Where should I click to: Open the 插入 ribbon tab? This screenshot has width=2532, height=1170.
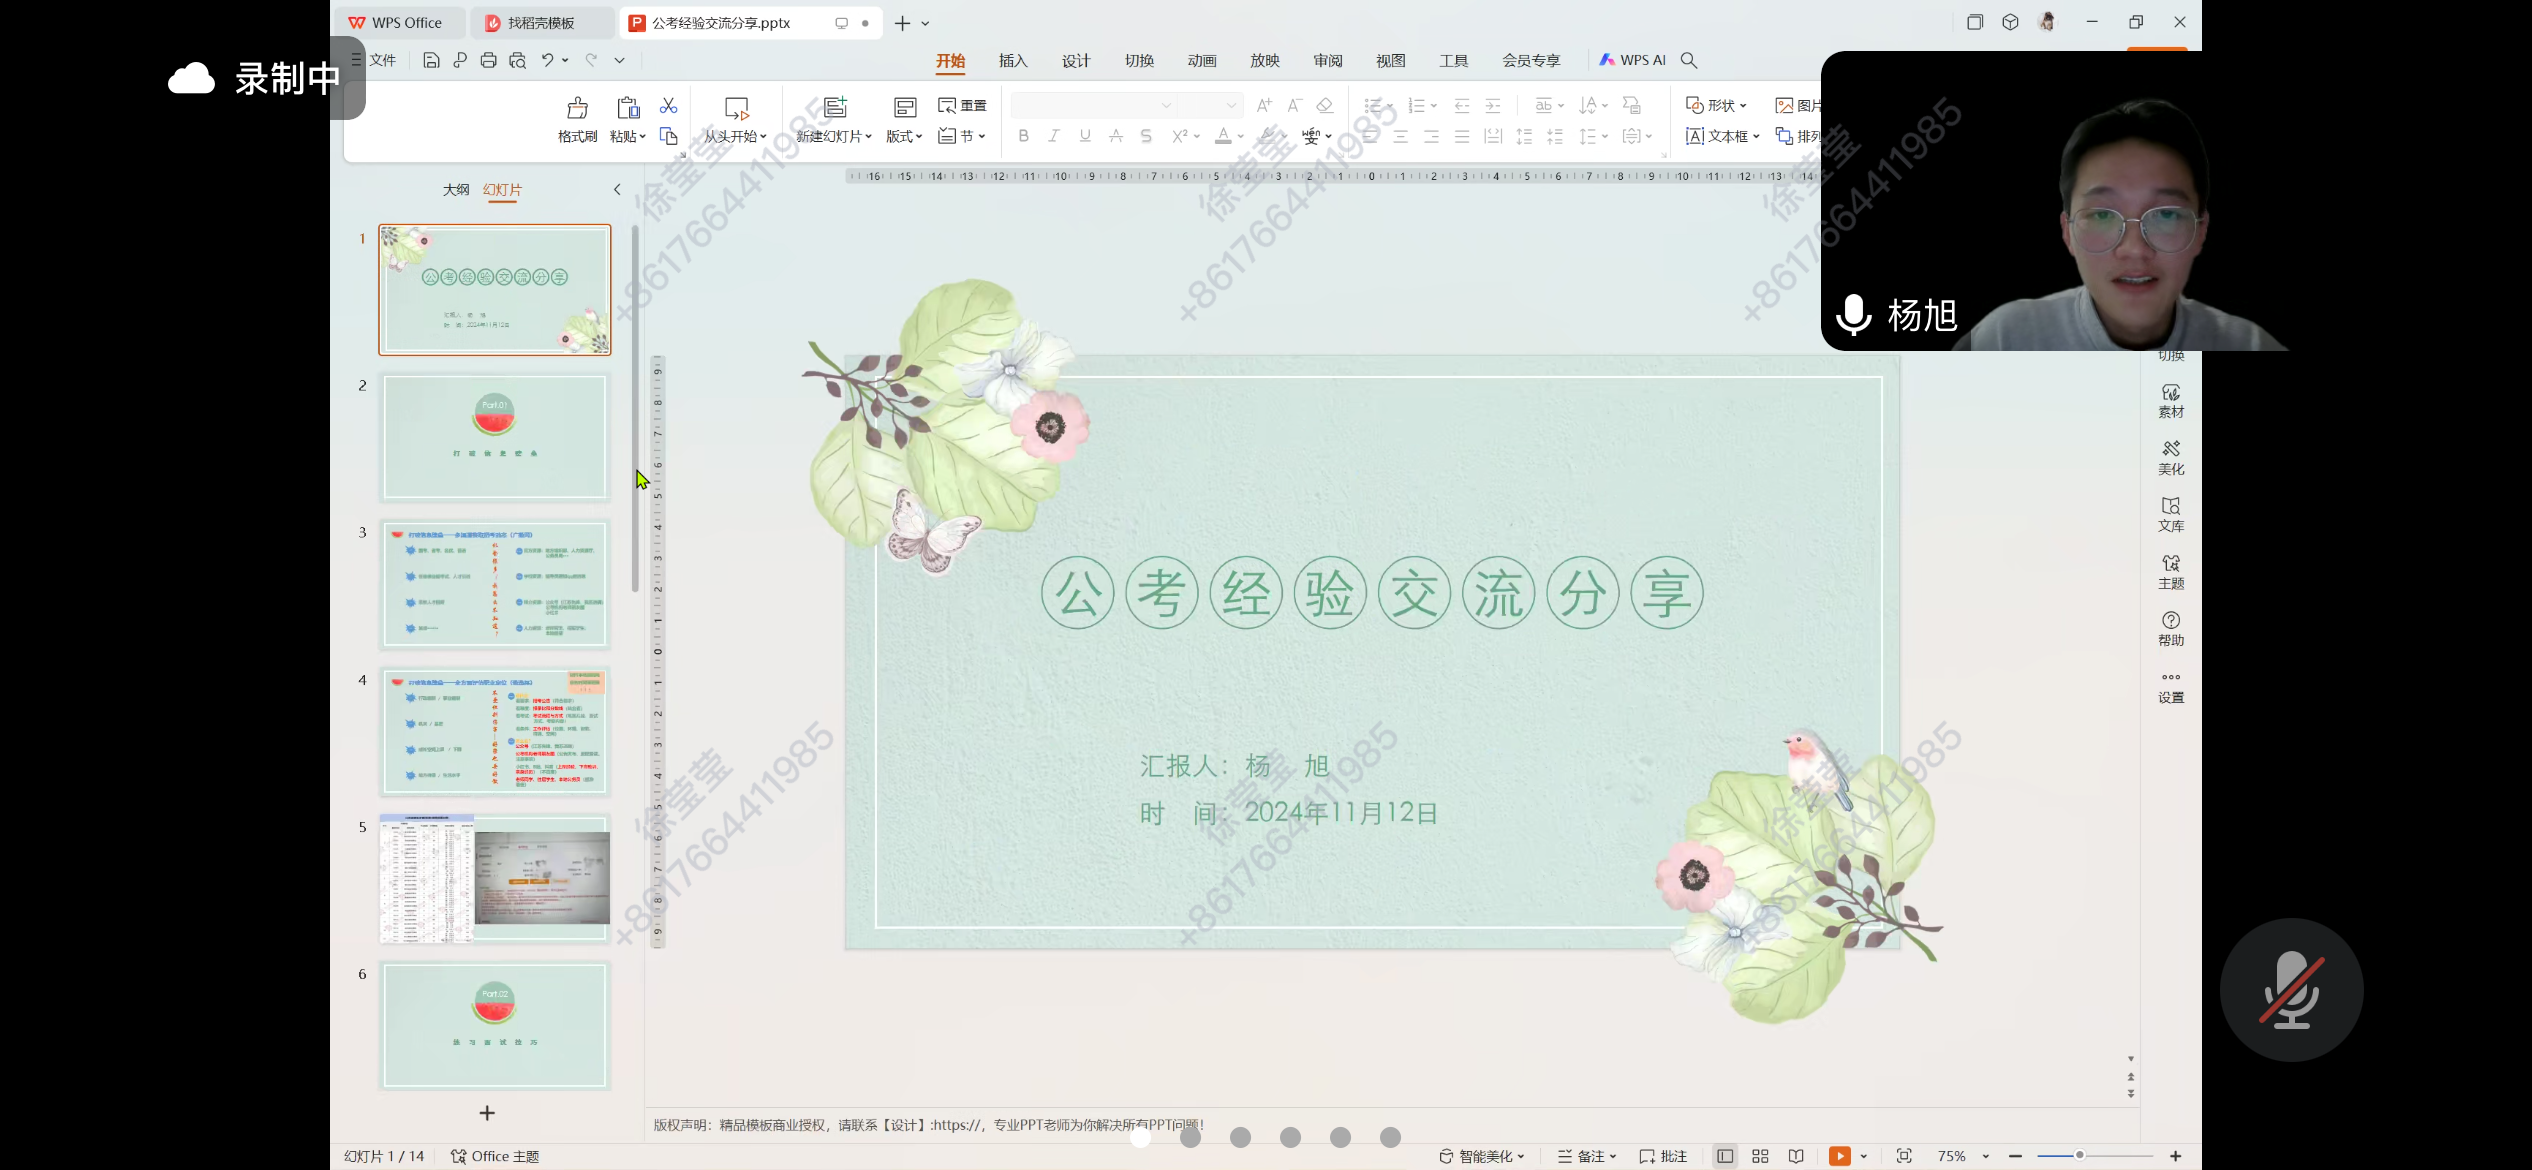[1012, 60]
